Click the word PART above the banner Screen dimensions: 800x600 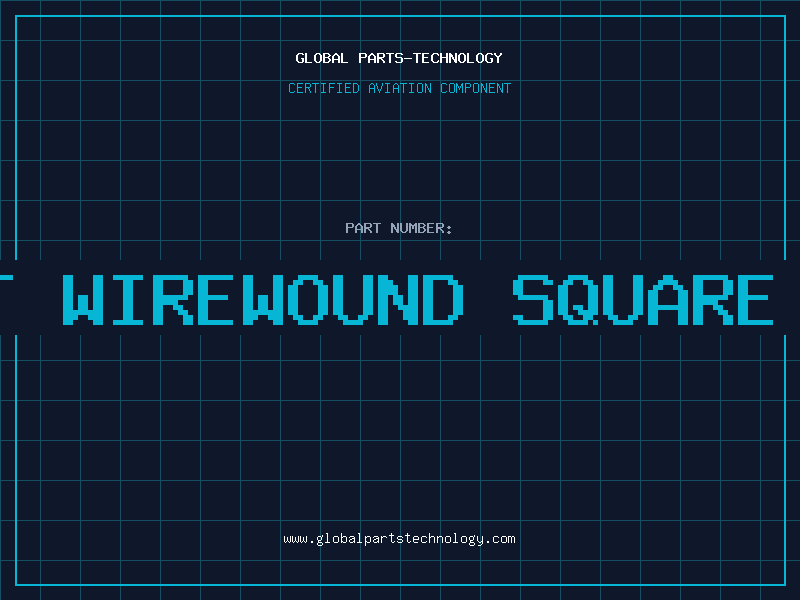[363, 228]
